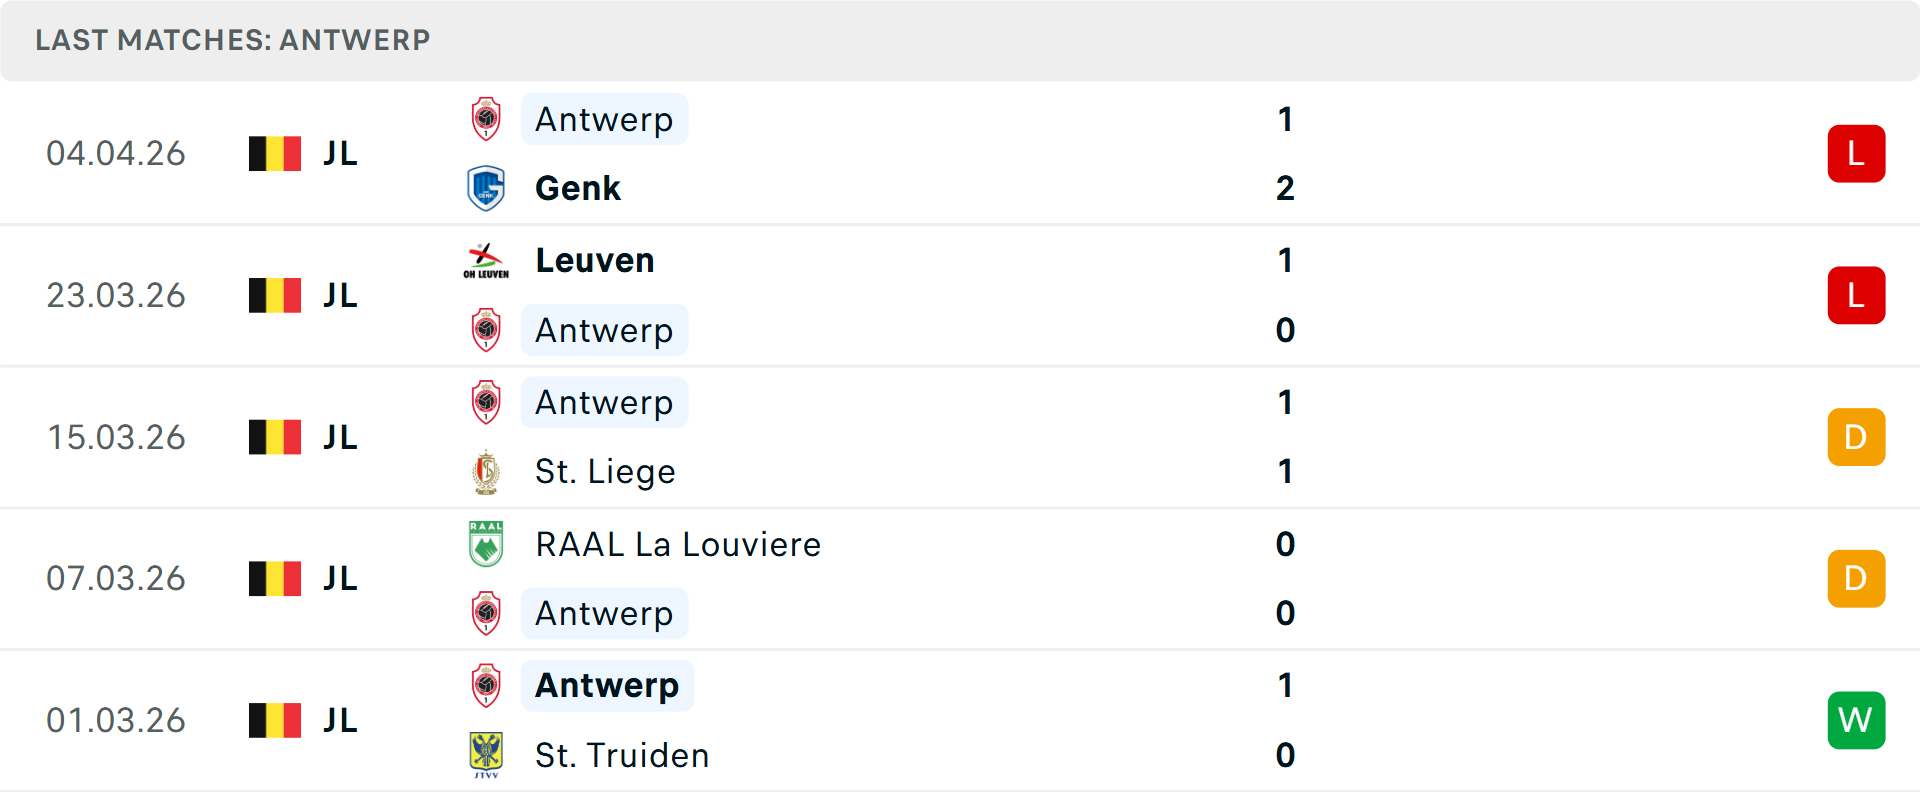The height and width of the screenshot is (792, 1920).
Task: Click the green W result badge
Action: pyautogui.click(x=1855, y=720)
